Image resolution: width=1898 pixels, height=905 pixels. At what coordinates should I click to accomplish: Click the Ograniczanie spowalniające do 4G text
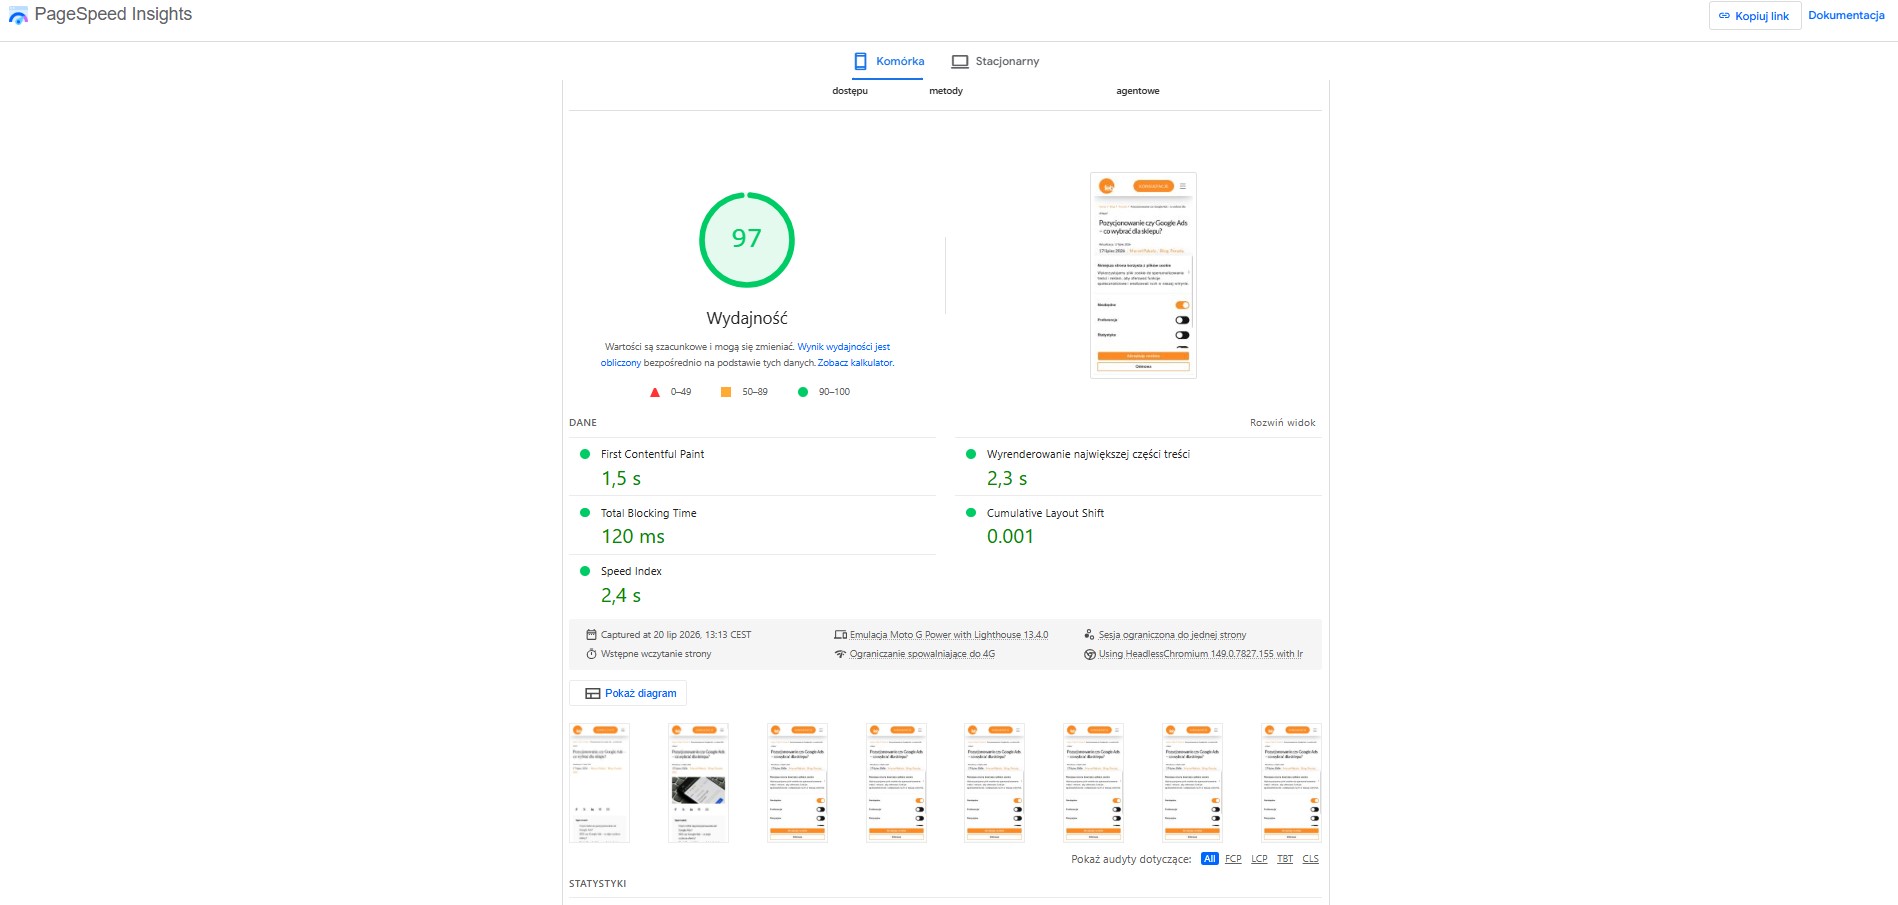point(922,654)
